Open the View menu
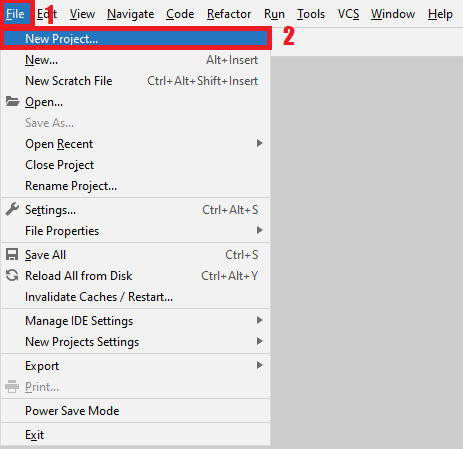 82,14
